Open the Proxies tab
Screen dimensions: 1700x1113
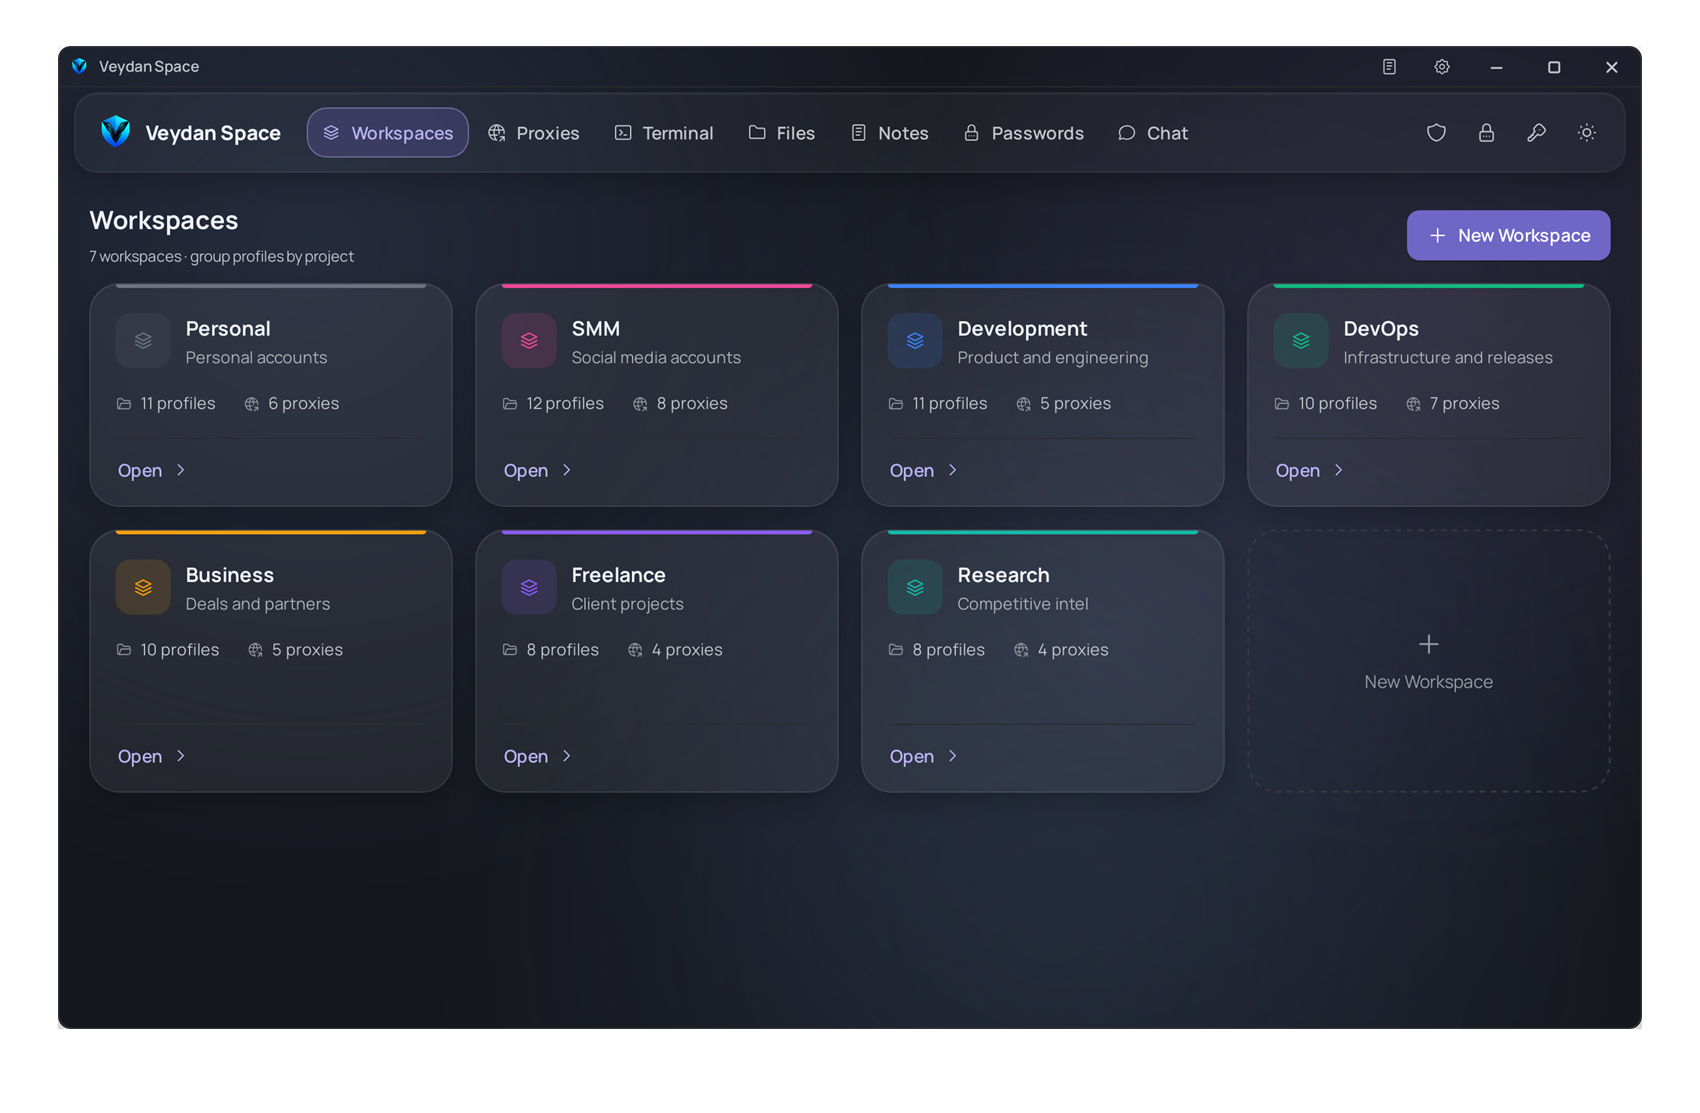(534, 133)
